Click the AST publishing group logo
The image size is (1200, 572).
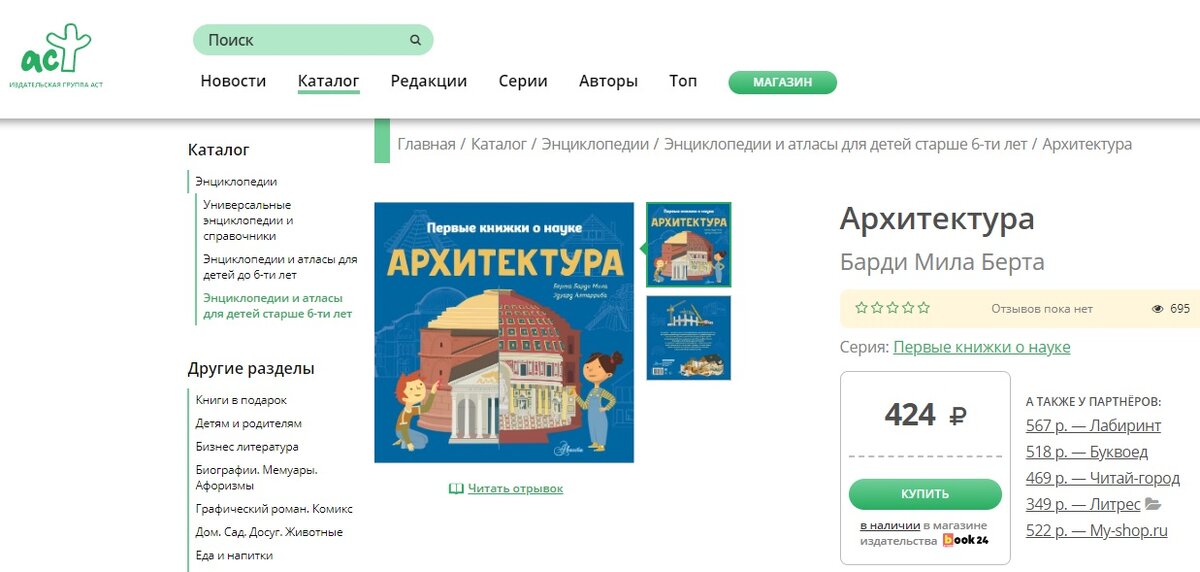pyautogui.click(x=57, y=56)
